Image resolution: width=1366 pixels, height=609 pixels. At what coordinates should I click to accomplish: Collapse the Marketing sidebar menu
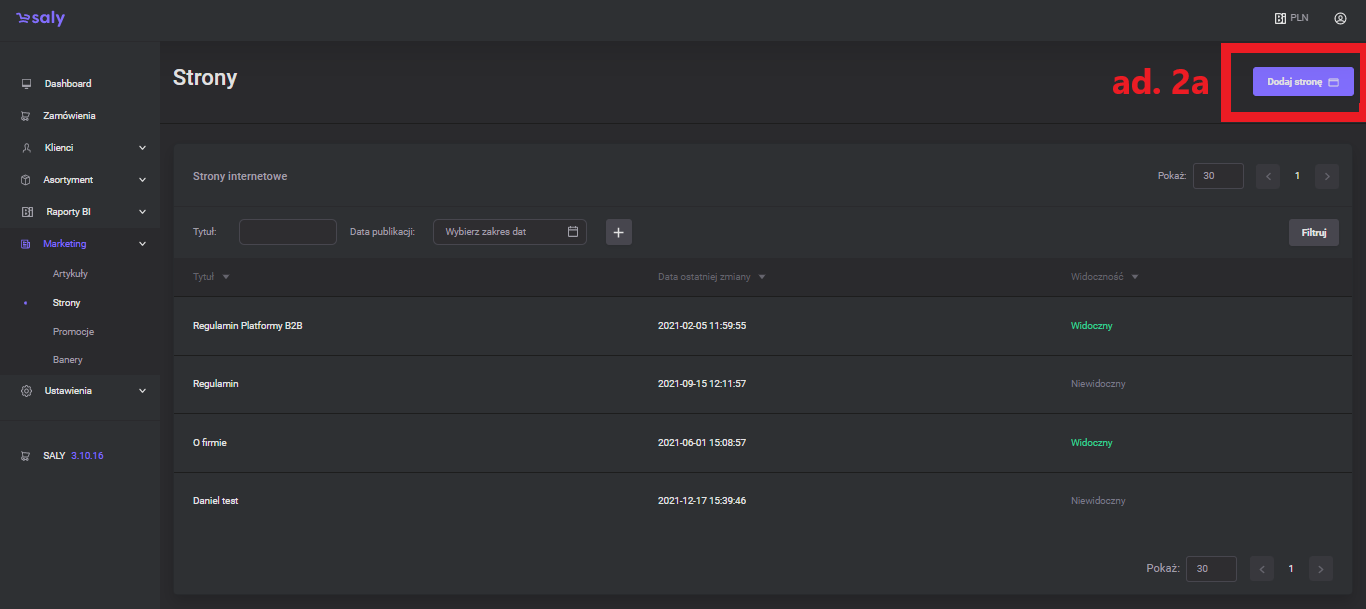tap(142, 244)
